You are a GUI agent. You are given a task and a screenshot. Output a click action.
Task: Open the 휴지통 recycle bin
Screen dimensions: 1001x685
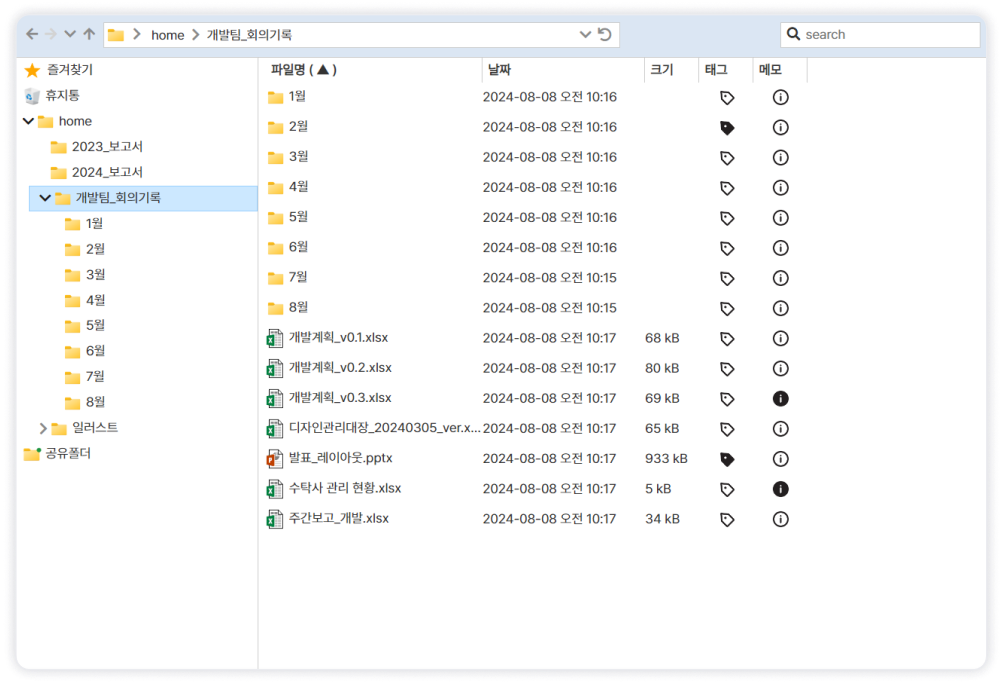(x=62, y=95)
